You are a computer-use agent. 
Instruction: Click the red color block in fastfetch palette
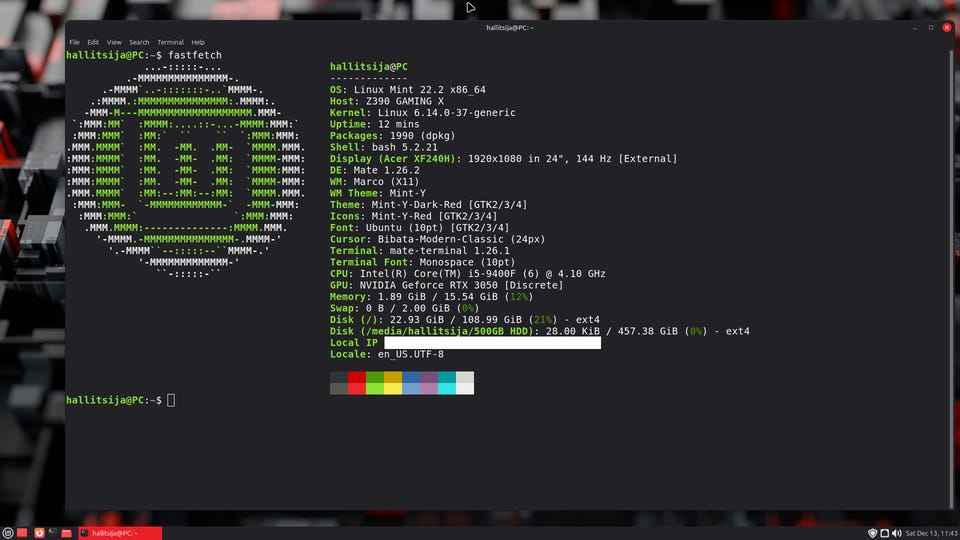(356, 383)
